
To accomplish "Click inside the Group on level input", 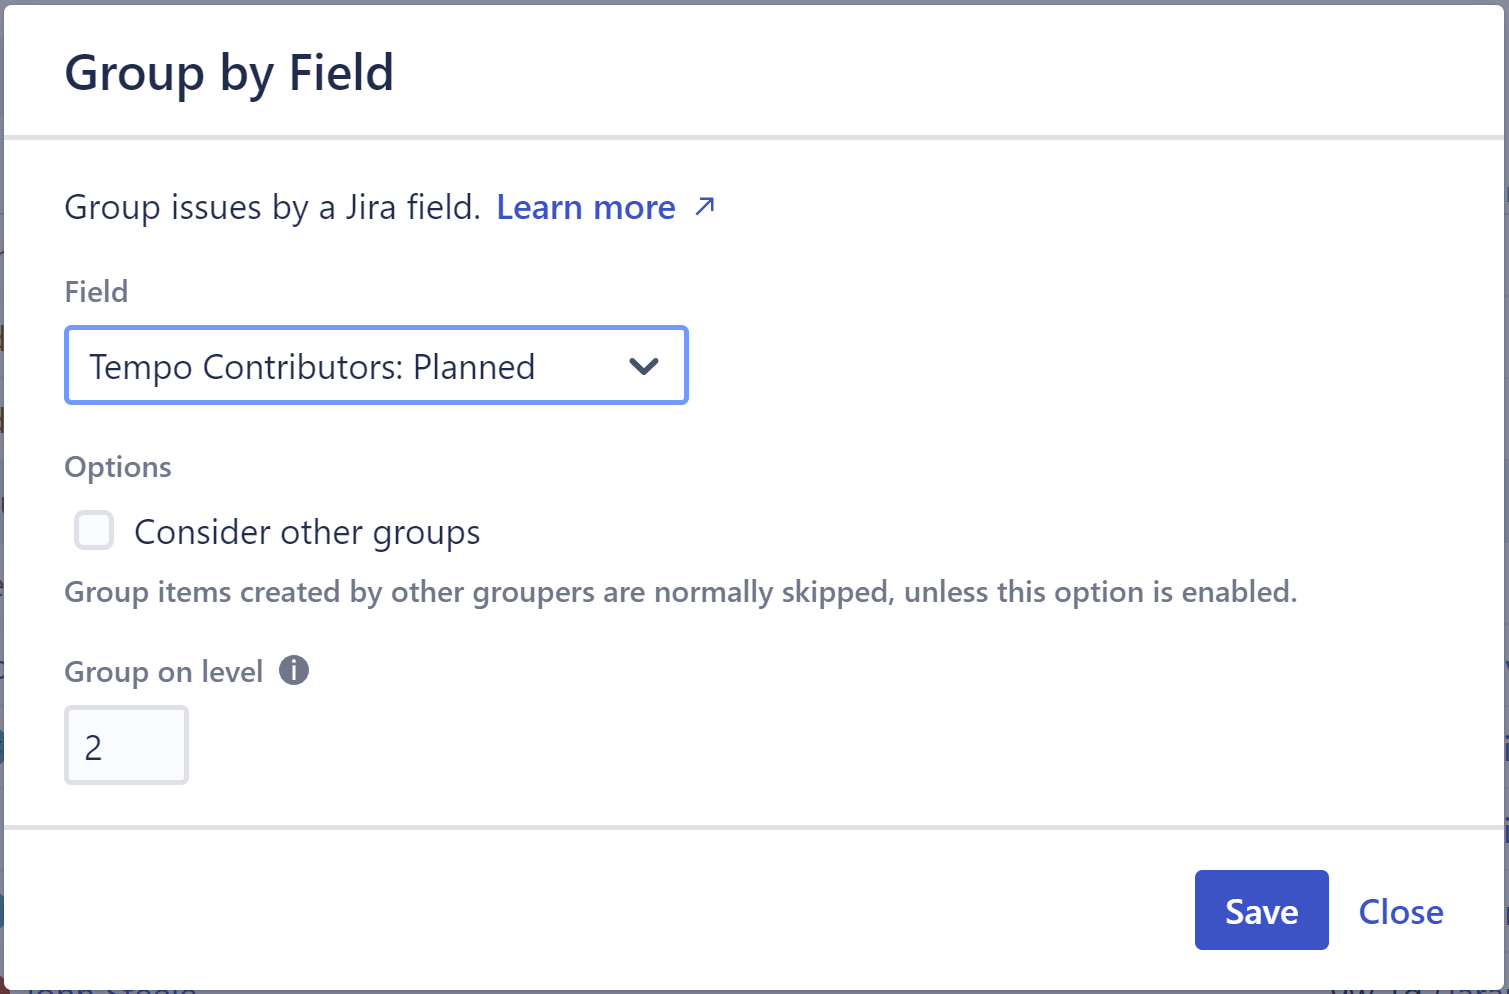I will coord(126,744).
